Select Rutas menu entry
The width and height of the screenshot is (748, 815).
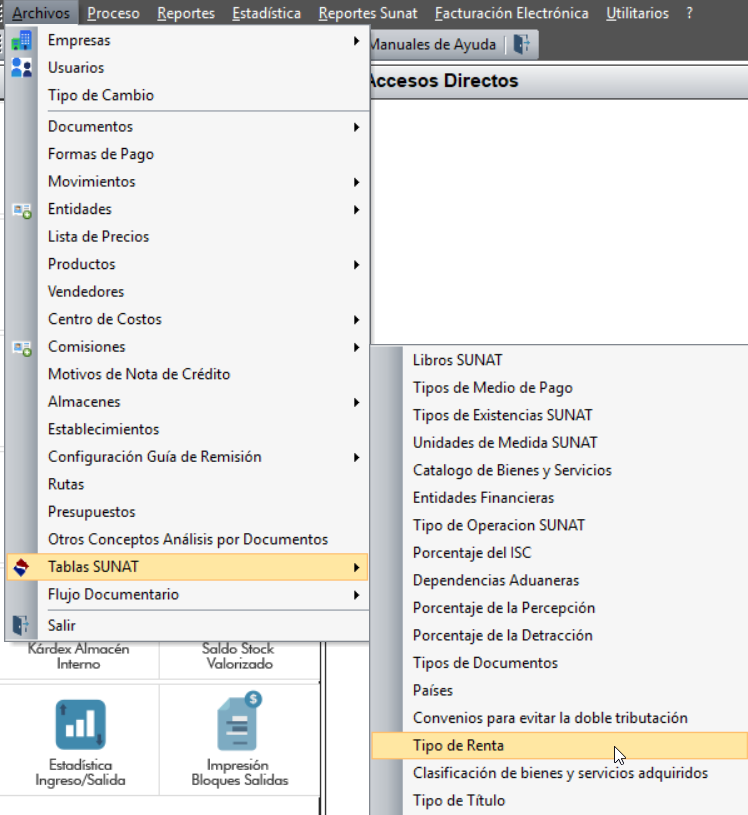coord(187,484)
